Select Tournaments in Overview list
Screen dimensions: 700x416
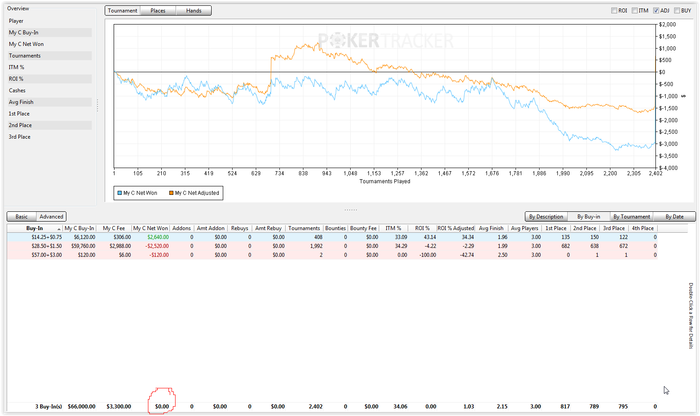50,56
